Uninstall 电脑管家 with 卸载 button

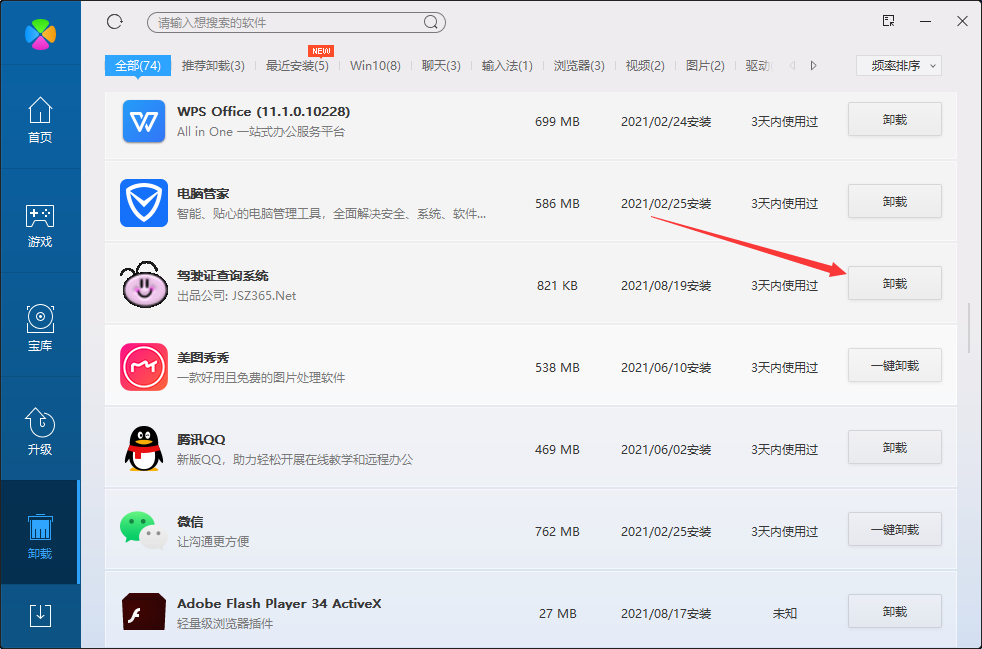click(894, 201)
